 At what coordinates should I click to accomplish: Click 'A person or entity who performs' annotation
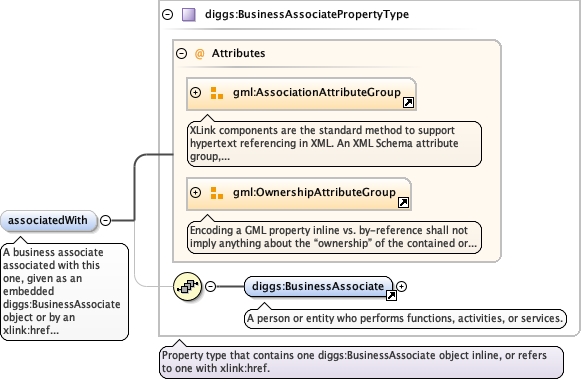[x=405, y=319]
